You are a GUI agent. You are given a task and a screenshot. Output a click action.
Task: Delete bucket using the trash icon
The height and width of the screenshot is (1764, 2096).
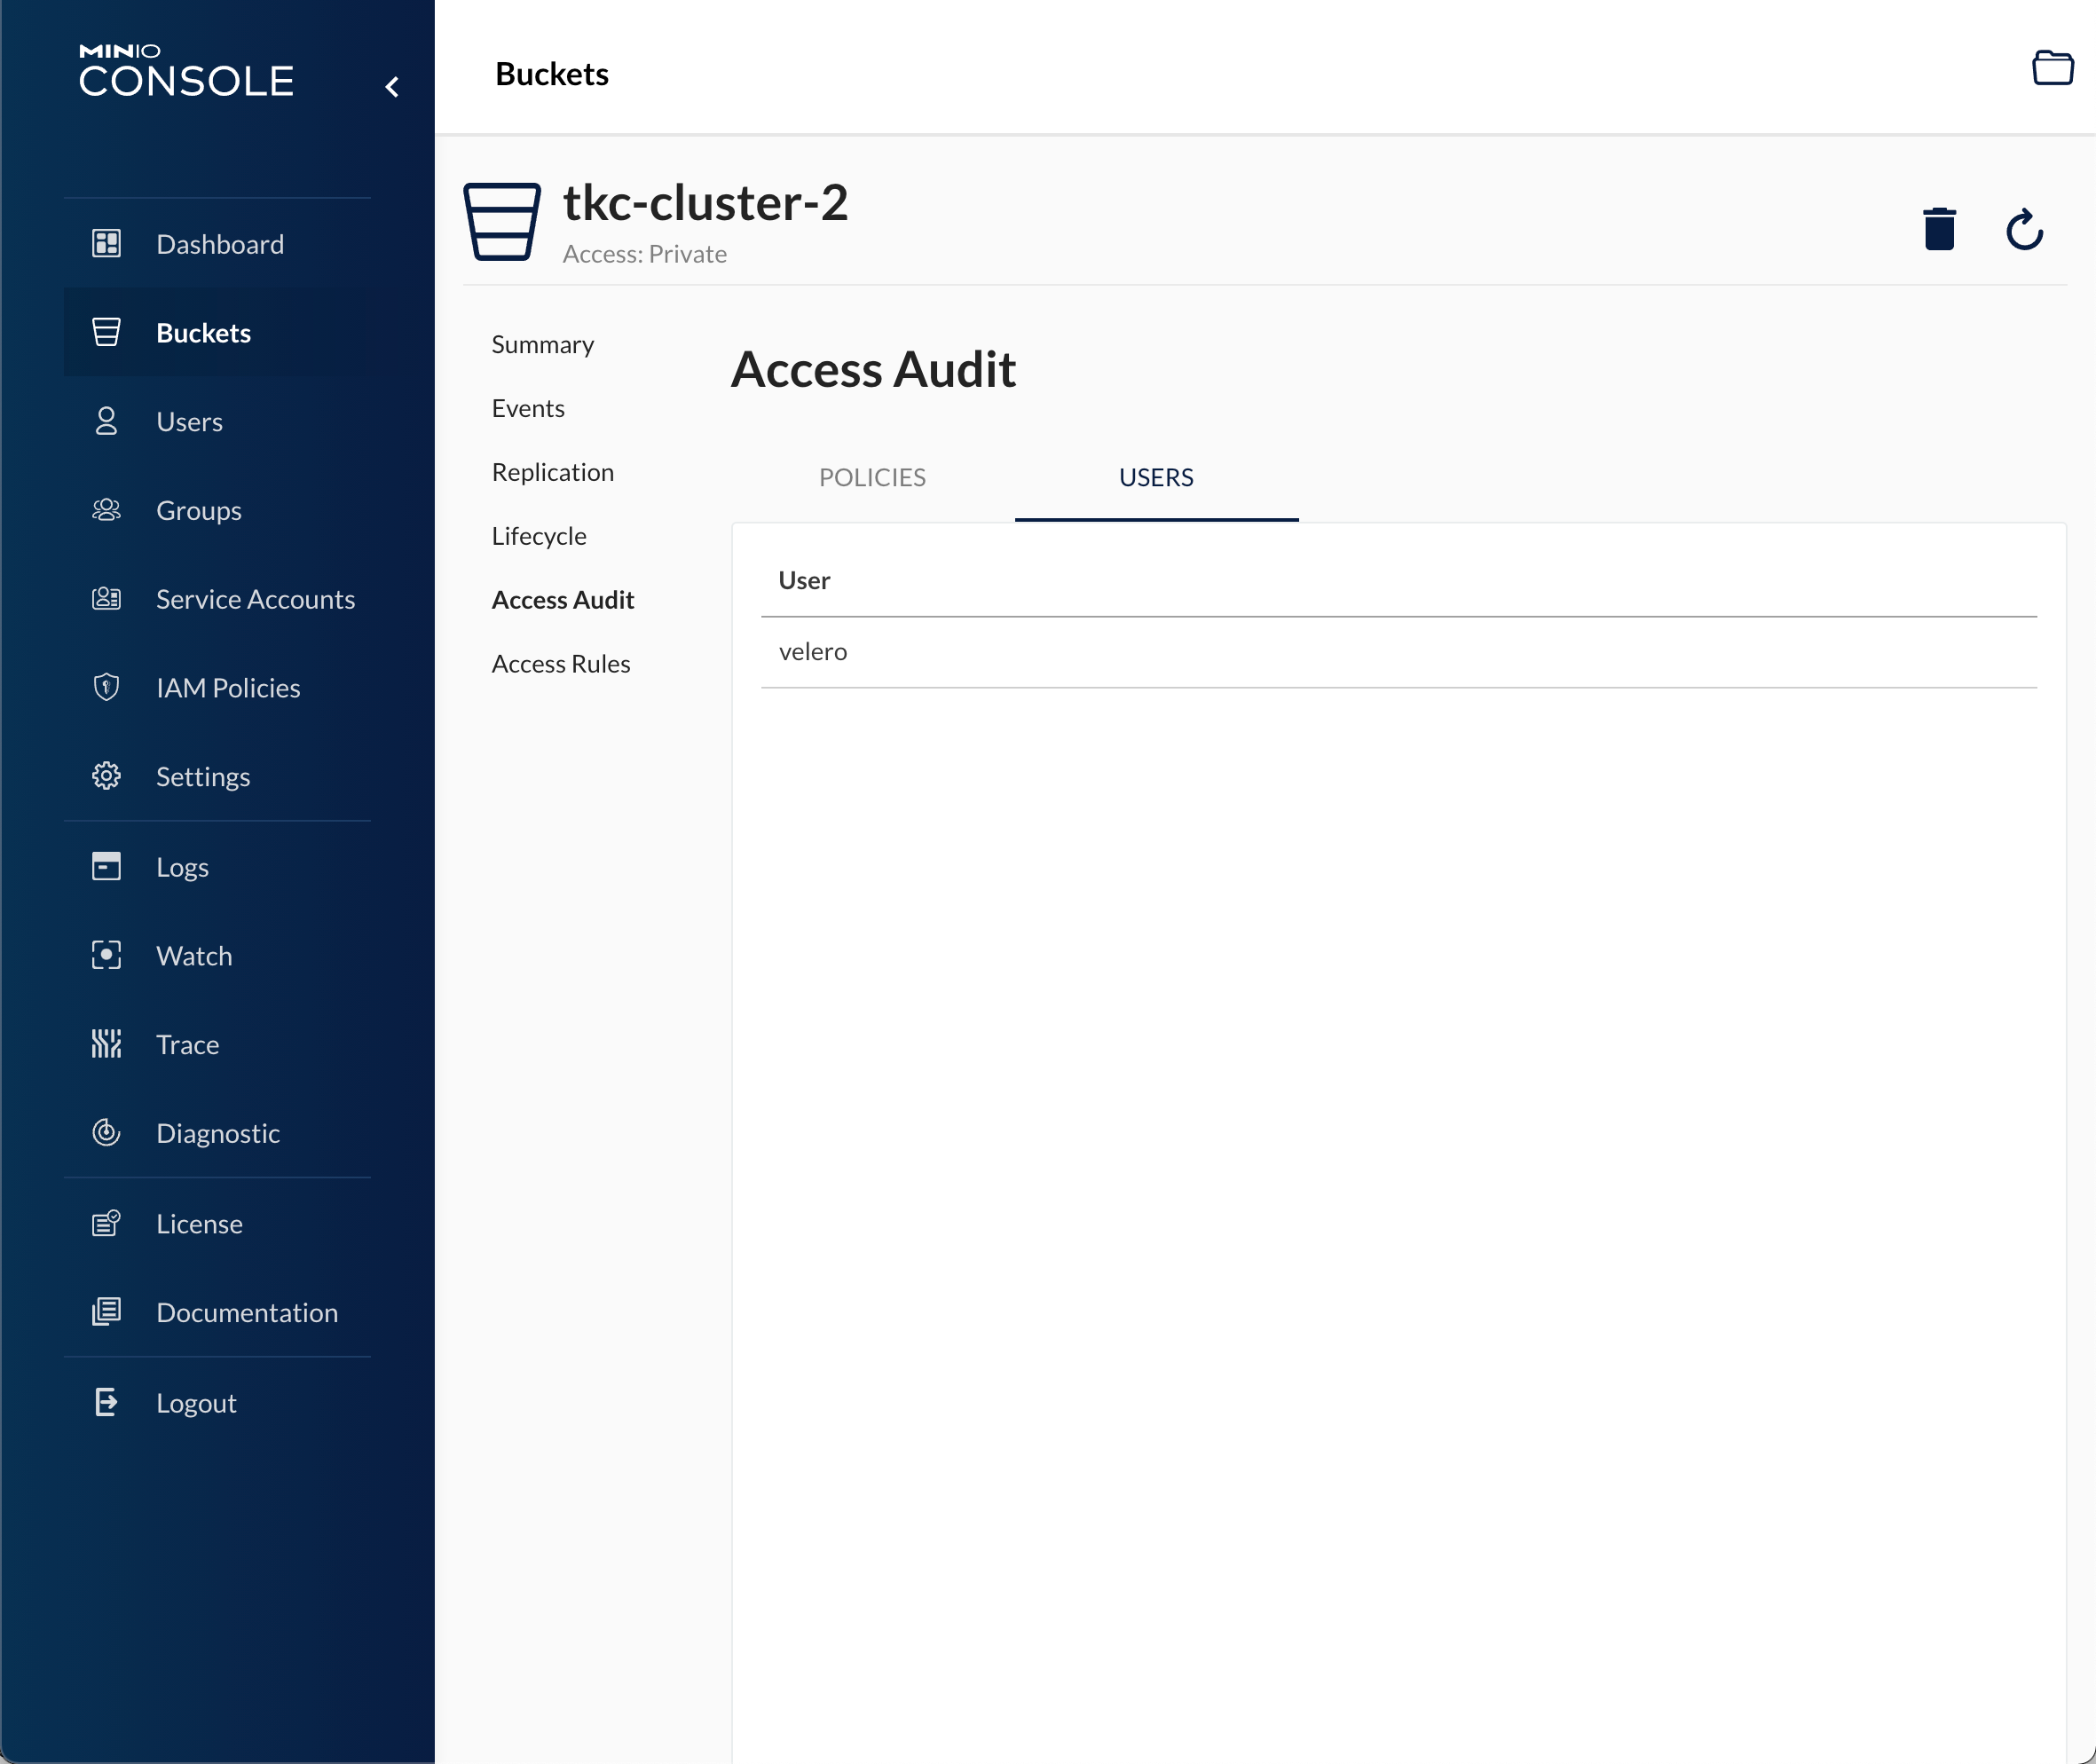pos(1939,229)
